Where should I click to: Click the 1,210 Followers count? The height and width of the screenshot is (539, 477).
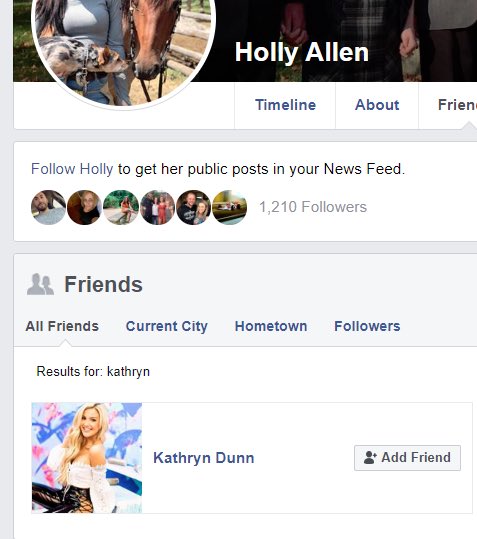pyautogui.click(x=313, y=207)
